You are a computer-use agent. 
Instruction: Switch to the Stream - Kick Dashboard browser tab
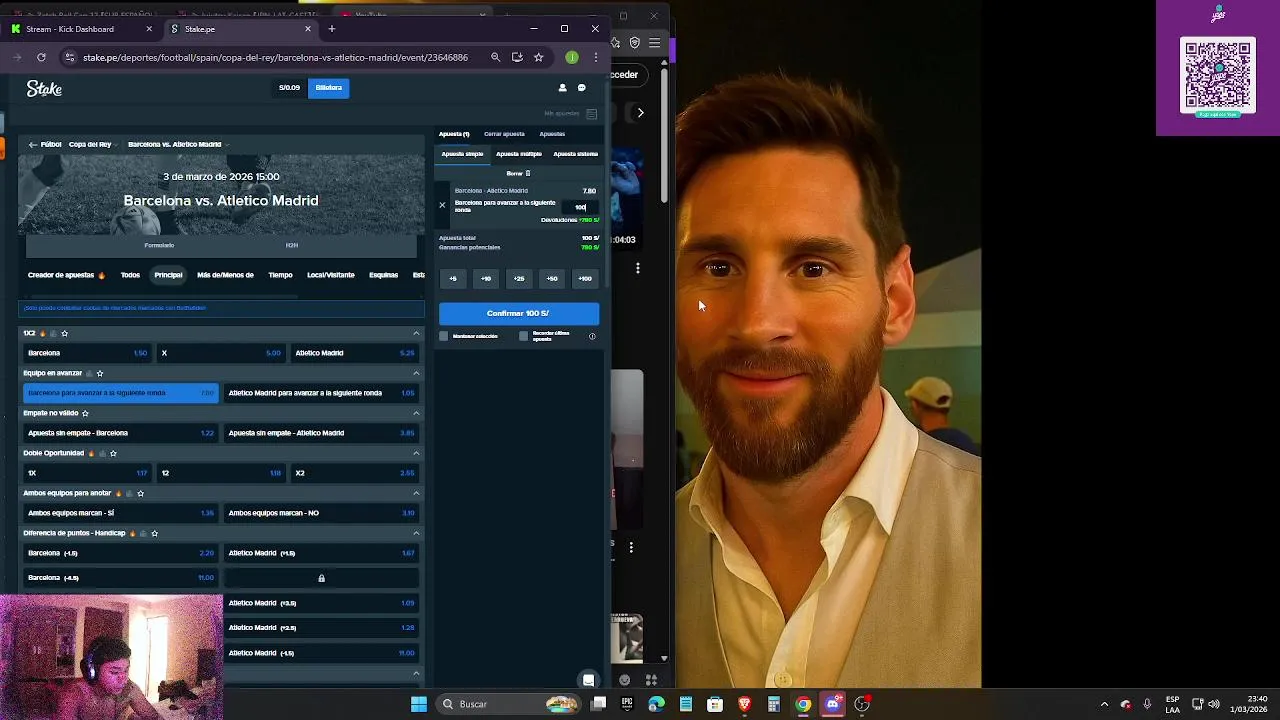point(79,29)
